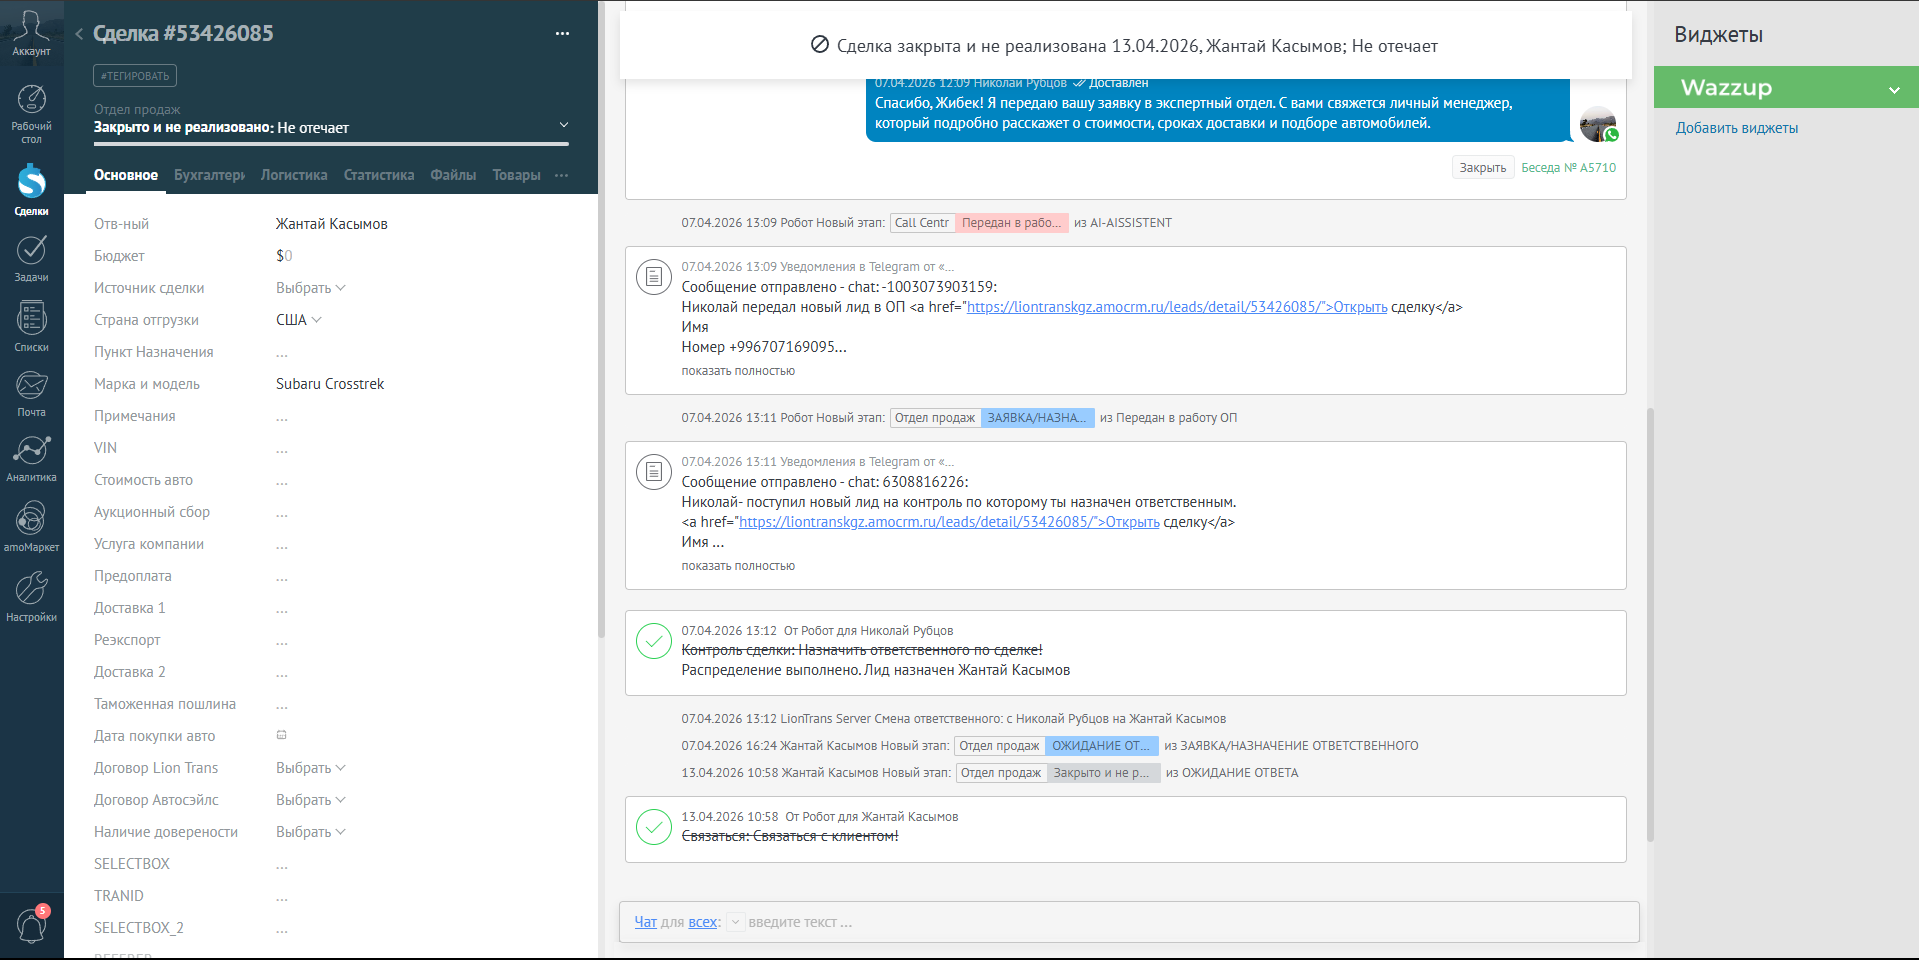Click responsible name Жантай Касымов
The width and height of the screenshot is (1919, 960).
[332, 224]
